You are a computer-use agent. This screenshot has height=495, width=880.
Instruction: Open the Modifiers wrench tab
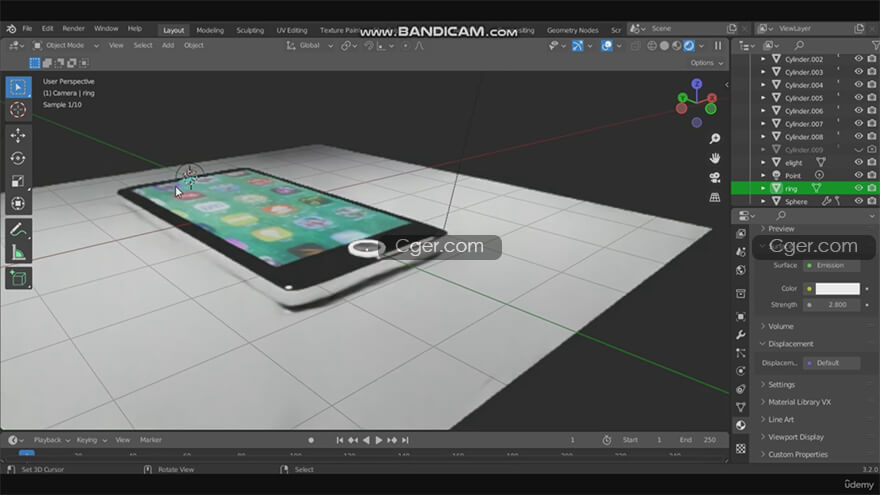[741, 335]
